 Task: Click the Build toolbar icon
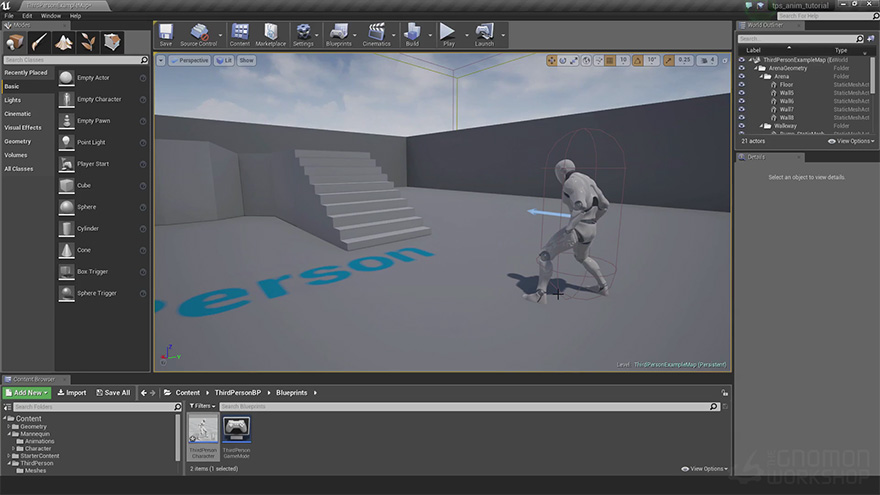pos(412,35)
